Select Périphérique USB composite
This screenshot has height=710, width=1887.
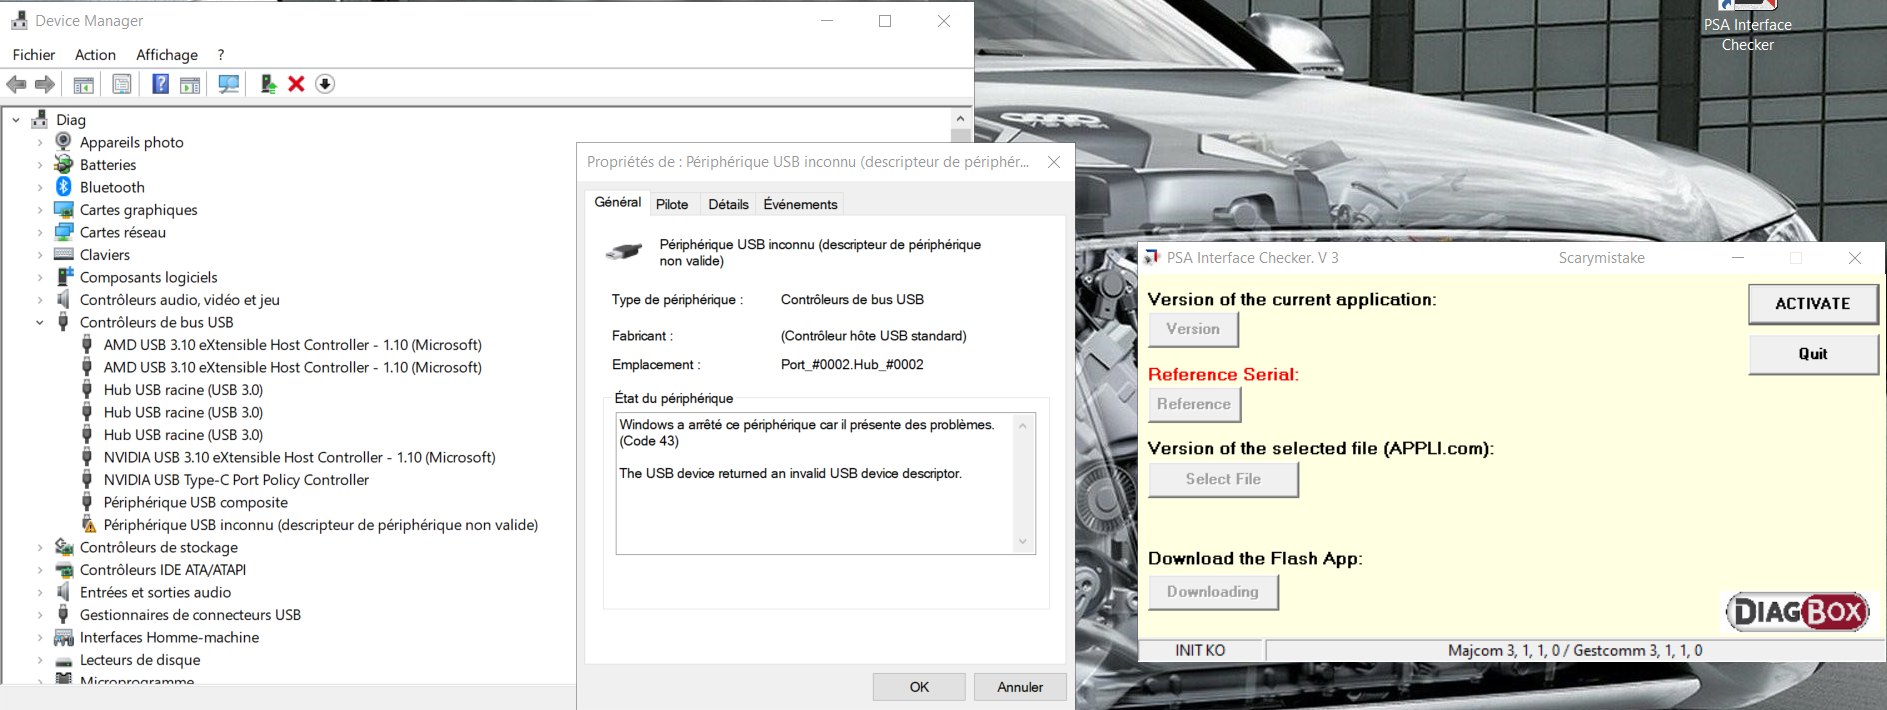[x=196, y=502]
